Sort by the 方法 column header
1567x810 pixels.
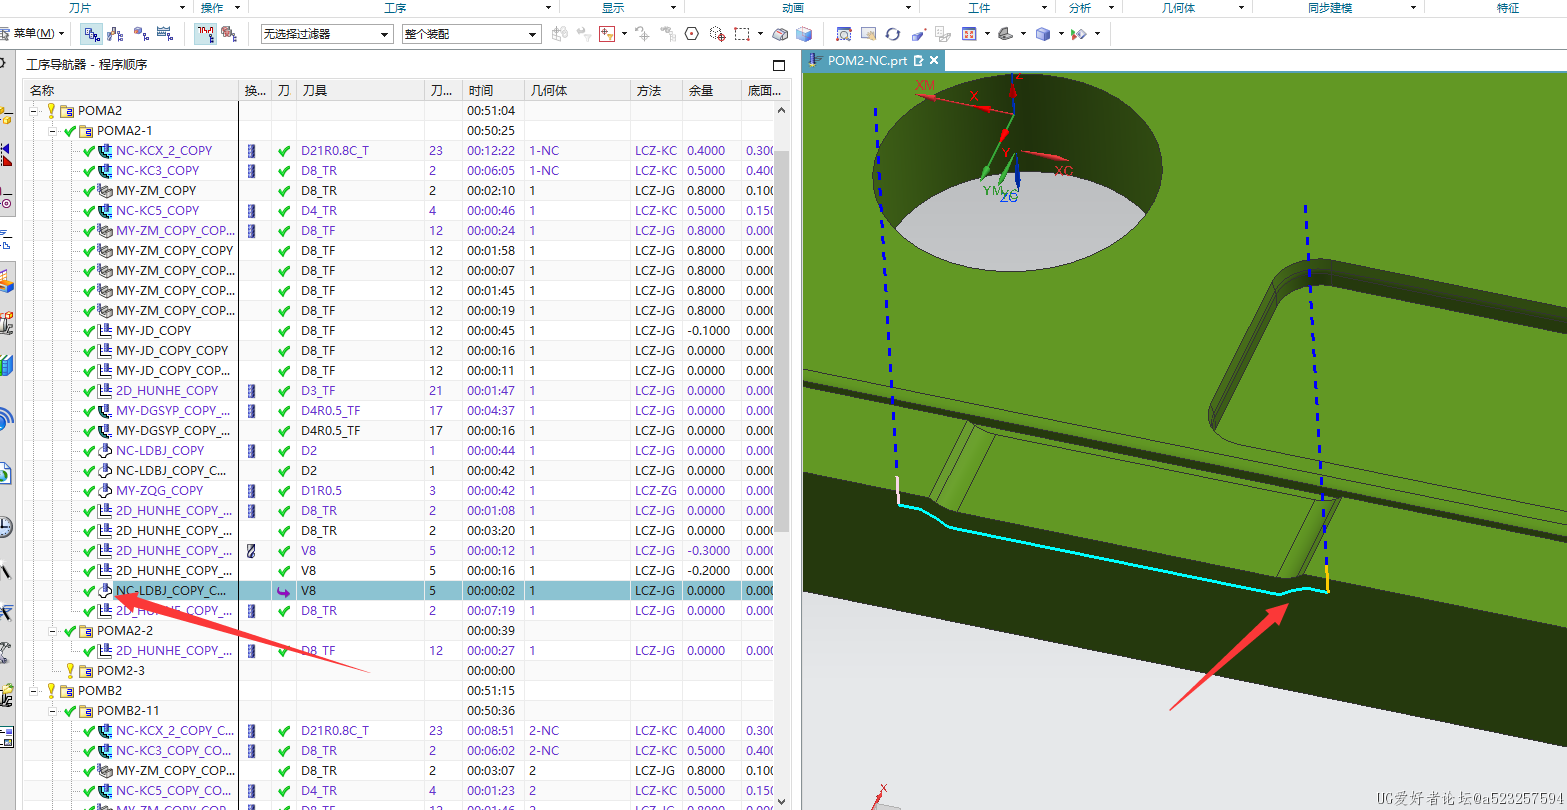click(656, 91)
